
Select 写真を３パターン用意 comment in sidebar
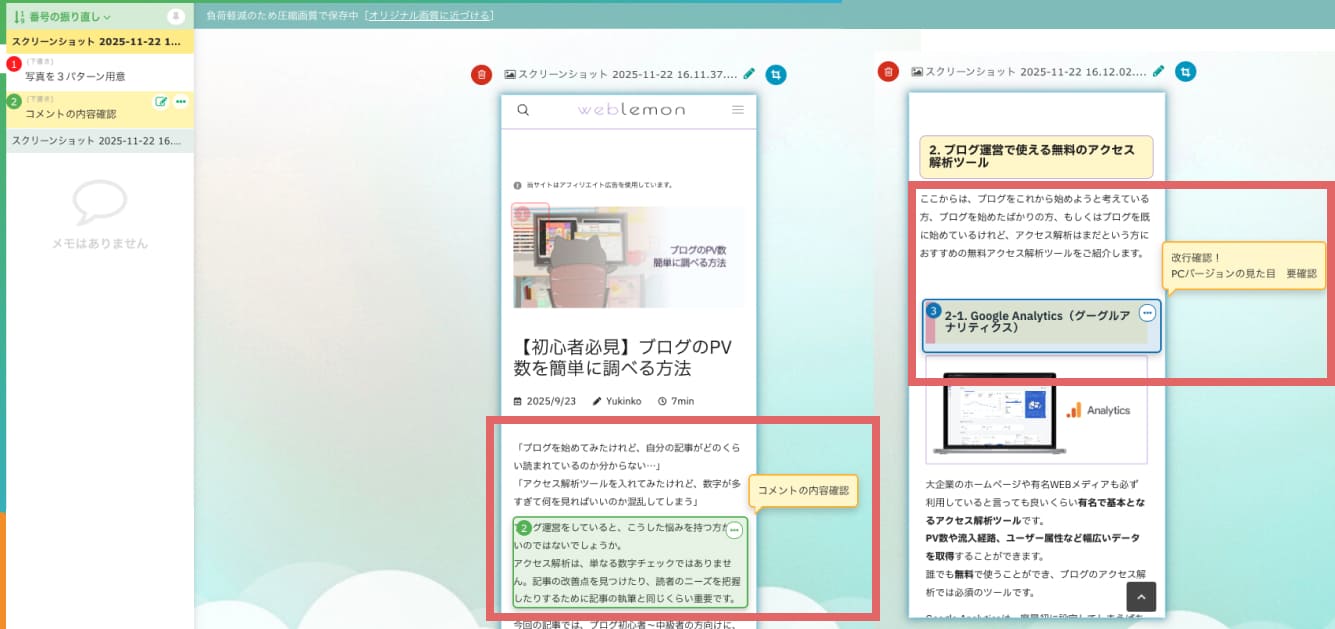(x=75, y=76)
